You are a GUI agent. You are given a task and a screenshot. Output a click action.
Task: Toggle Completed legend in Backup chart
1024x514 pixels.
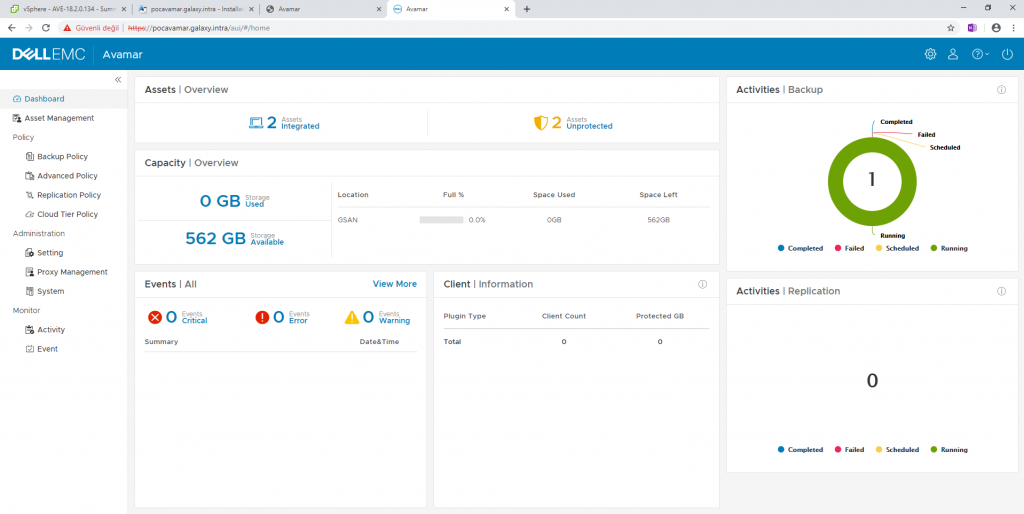pyautogui.click(x=801, y=248)
